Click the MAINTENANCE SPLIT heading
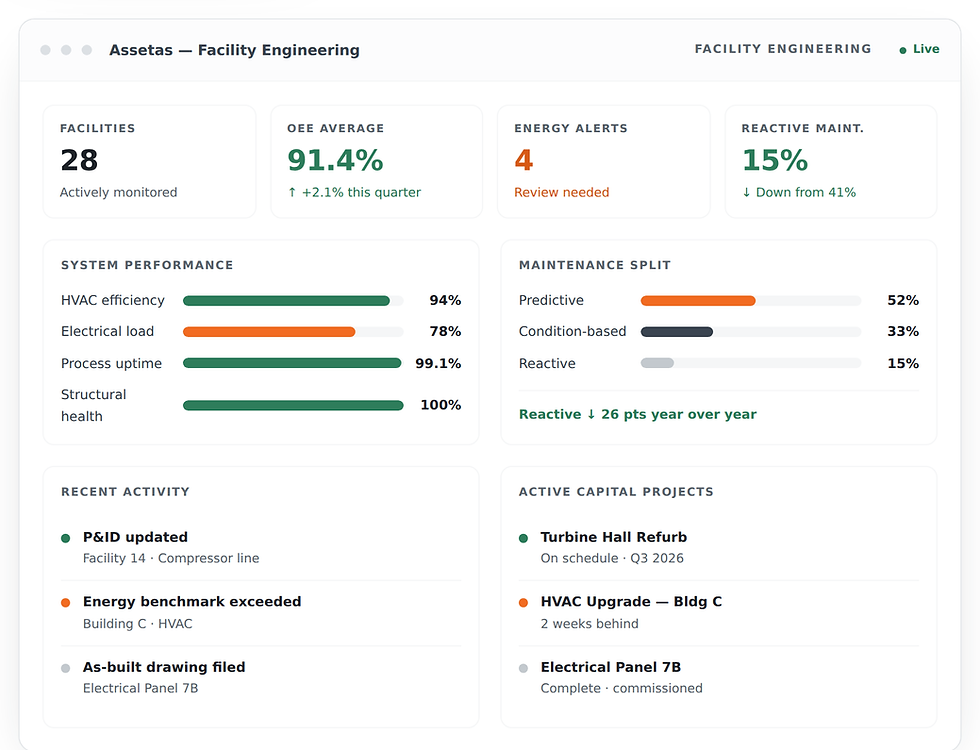 click(x=594, y=265)
